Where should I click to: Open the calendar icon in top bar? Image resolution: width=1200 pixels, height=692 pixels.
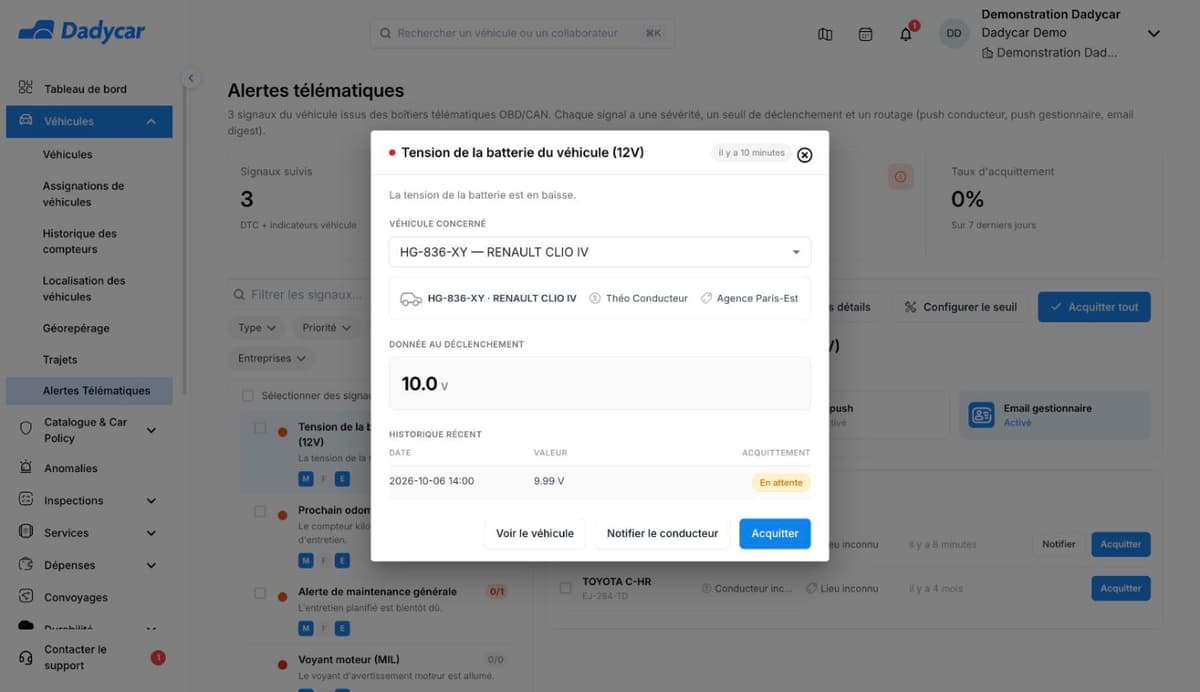pos(866,34)
